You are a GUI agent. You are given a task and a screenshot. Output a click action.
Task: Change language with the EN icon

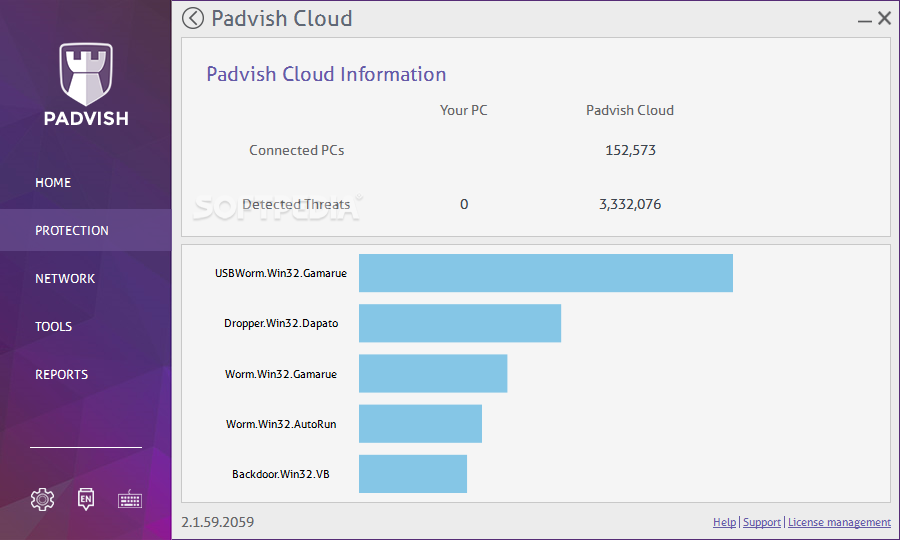[x=86, y=499]
